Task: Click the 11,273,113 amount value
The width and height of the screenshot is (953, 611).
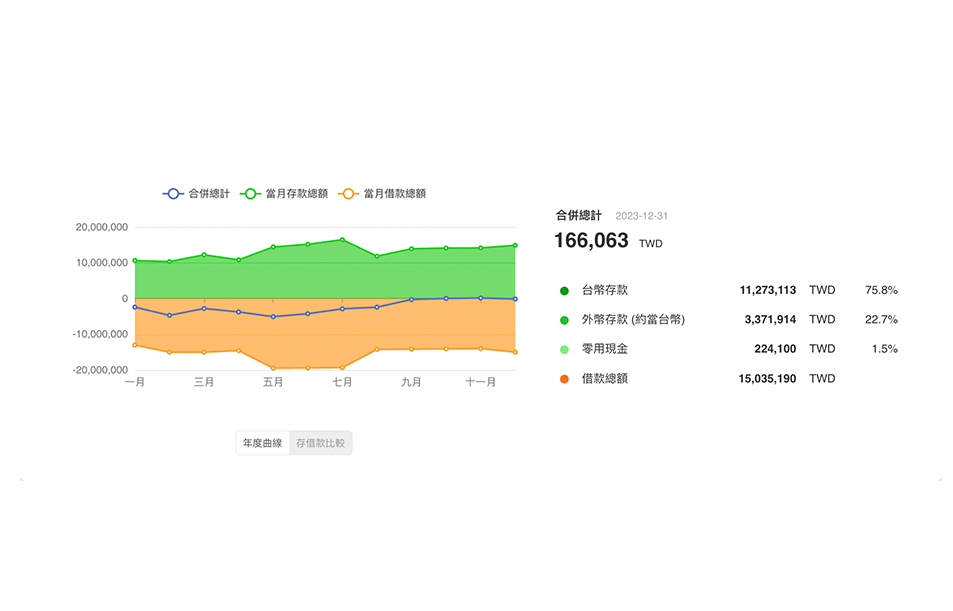Action: pyautogui.click(x=768, y=291)
